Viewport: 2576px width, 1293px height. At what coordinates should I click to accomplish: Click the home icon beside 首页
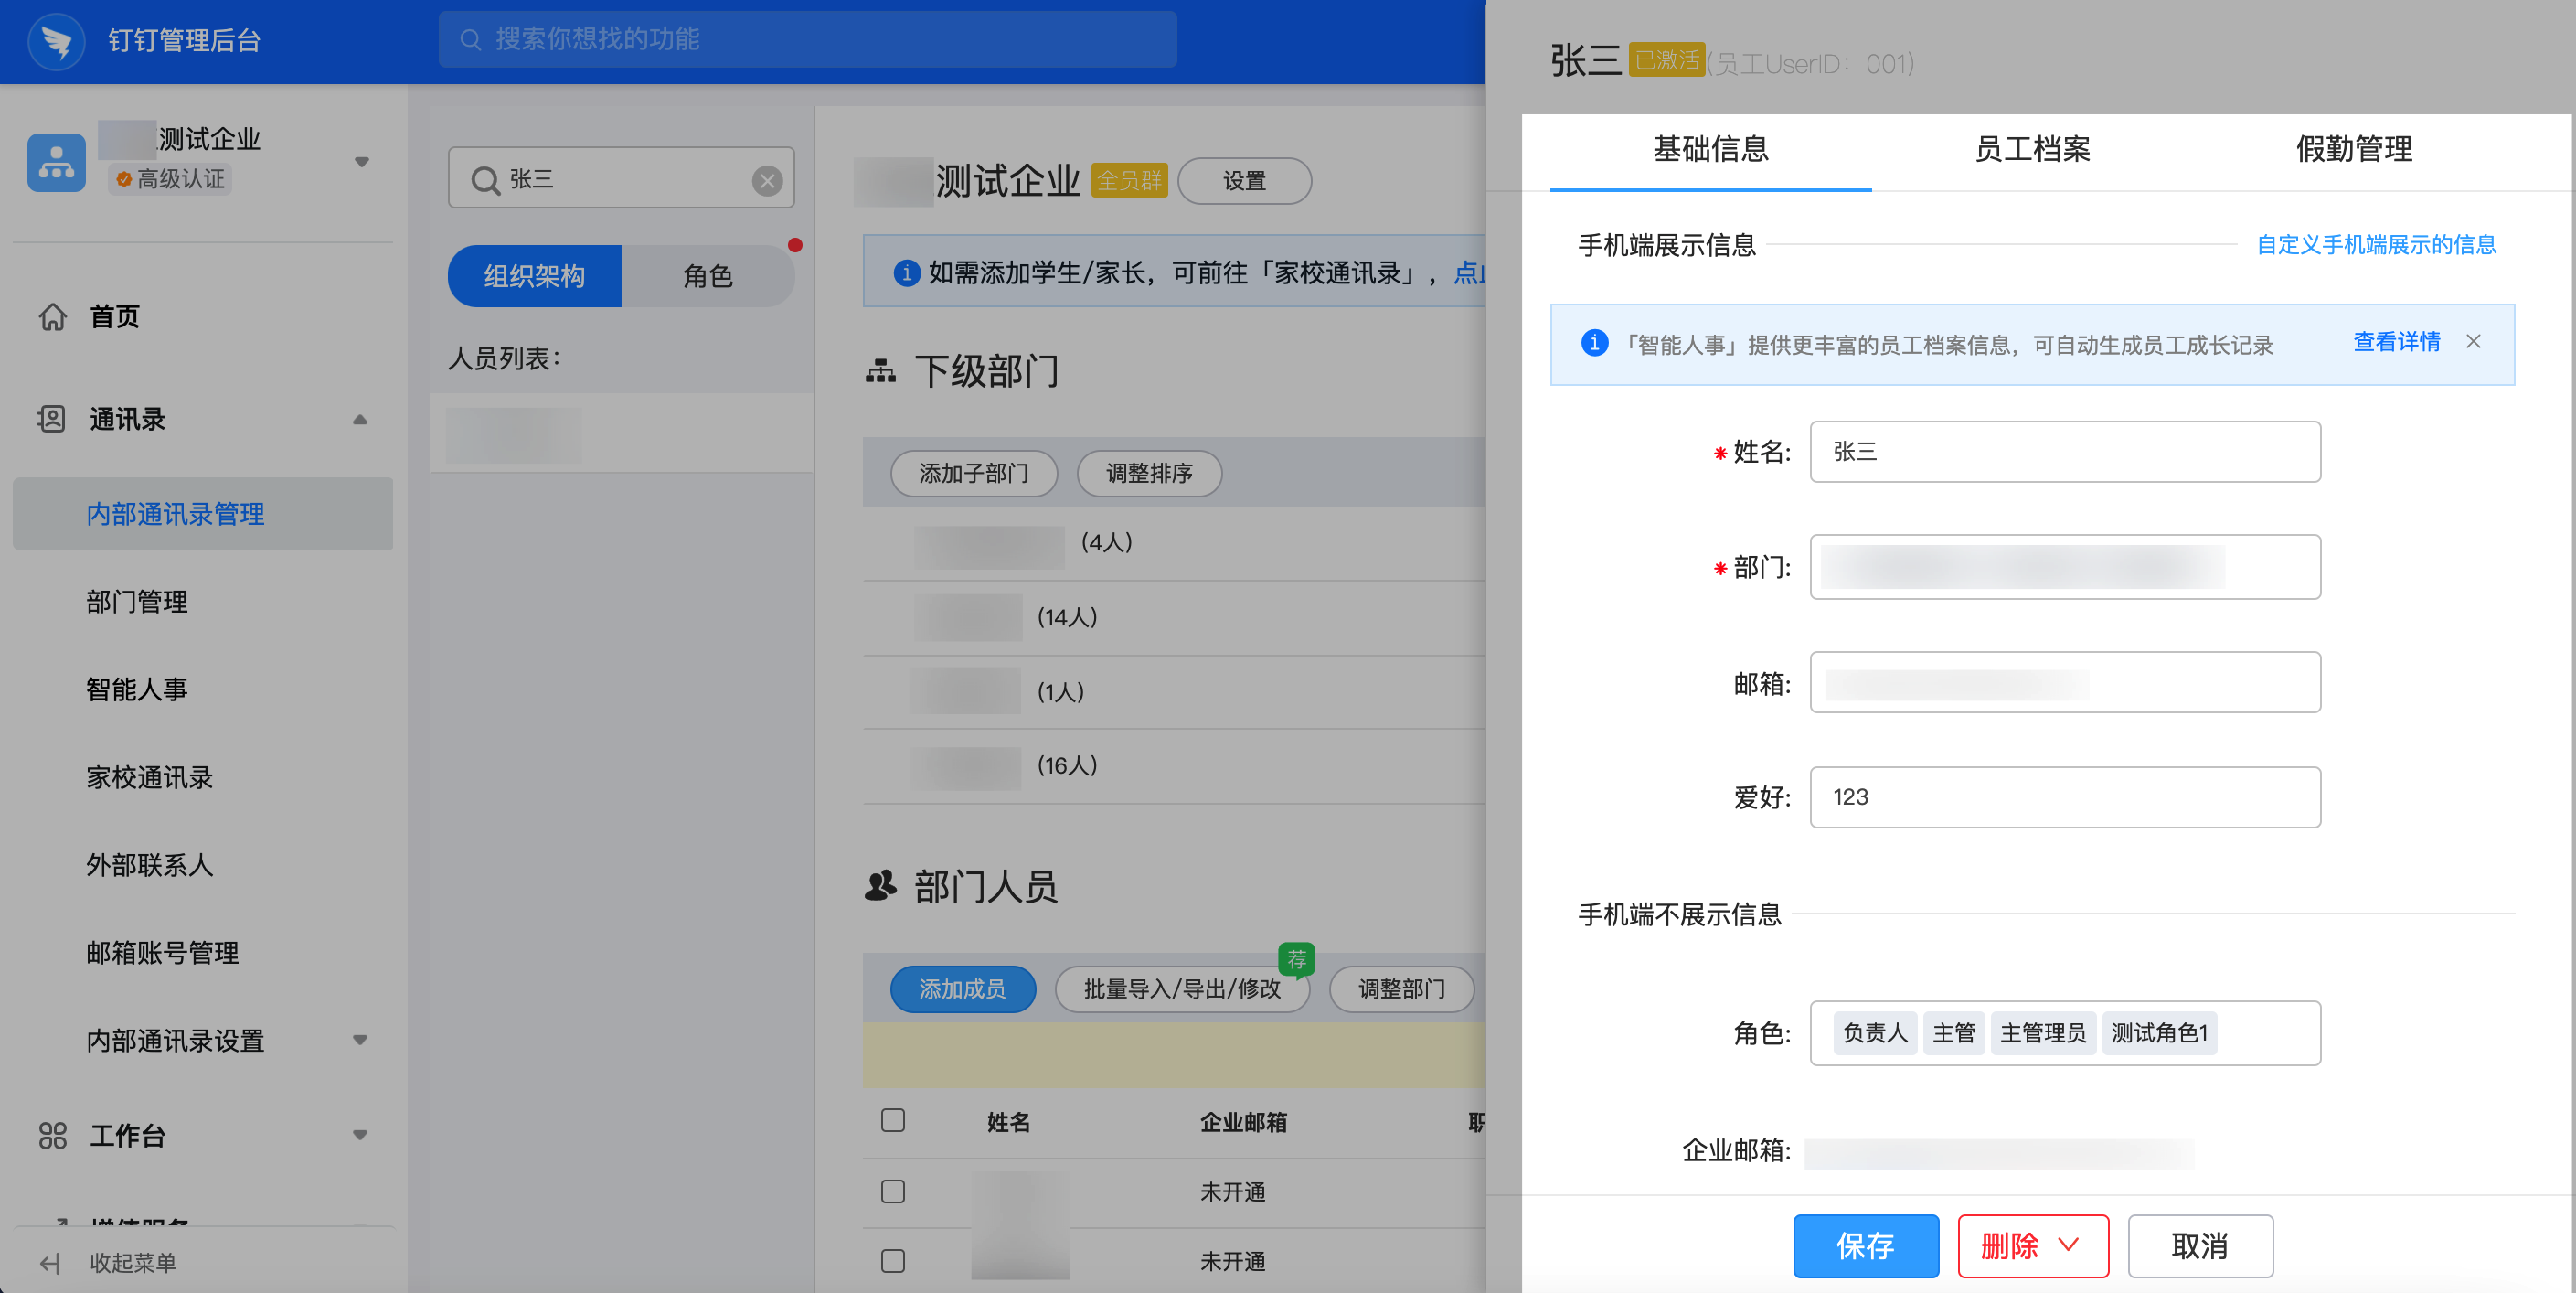pos(53,317)
